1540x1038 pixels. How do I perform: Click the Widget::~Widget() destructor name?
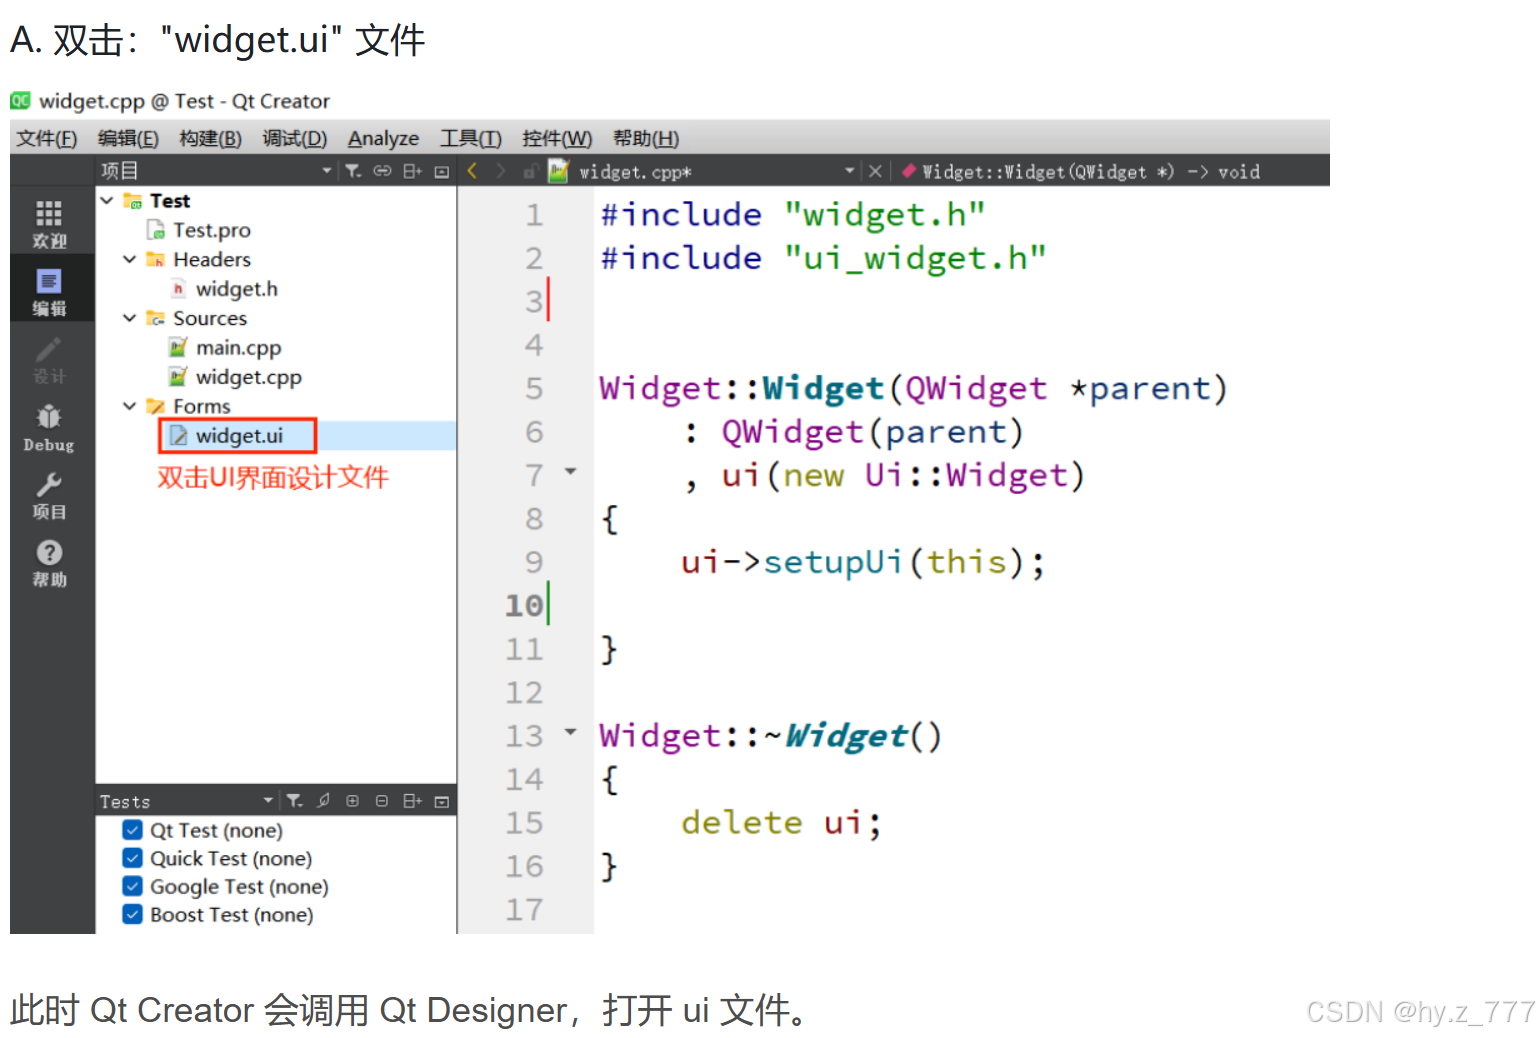point(770,736)
